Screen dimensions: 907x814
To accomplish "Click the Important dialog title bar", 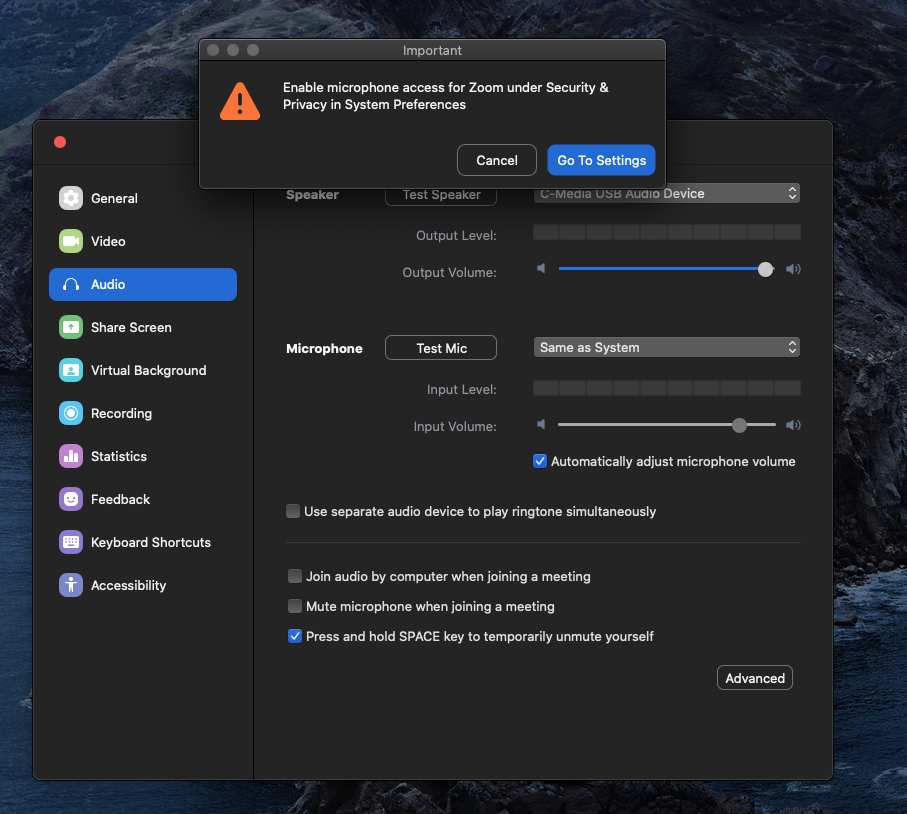I will coord(432,50).
